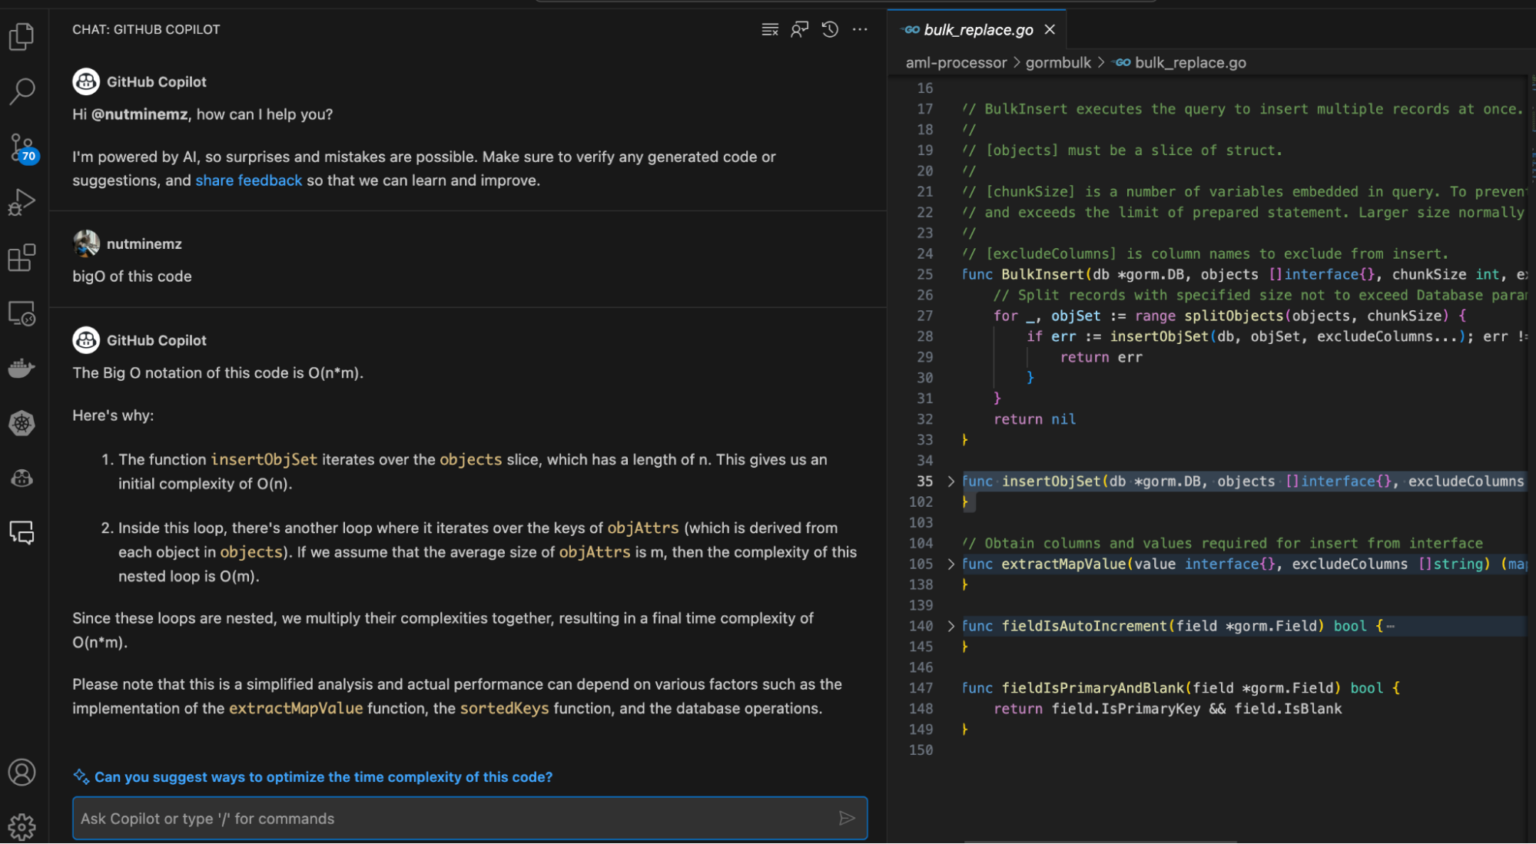Viewport: 1536px width, 844px height.
Task: Select the Docker icon in the sidebar
Action: click(22, 367)
